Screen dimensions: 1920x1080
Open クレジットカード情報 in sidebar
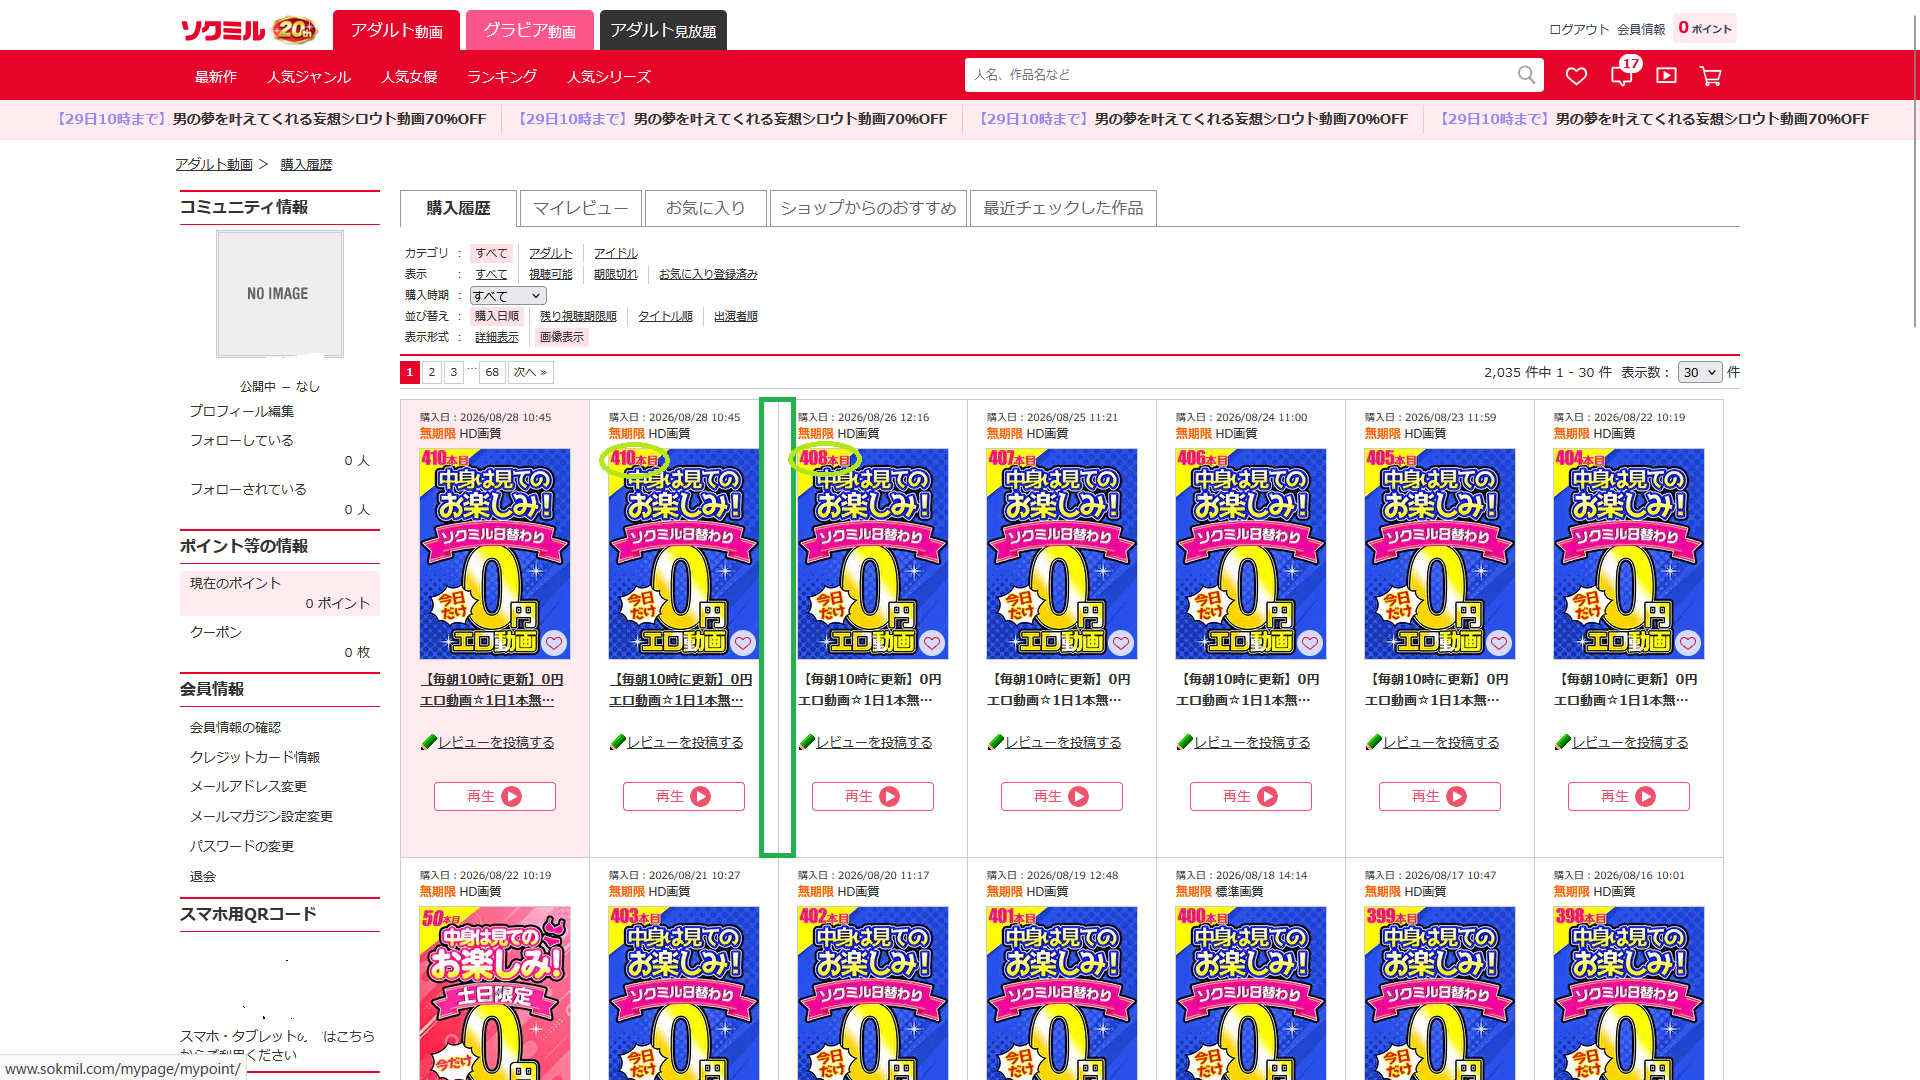point(255,757)
